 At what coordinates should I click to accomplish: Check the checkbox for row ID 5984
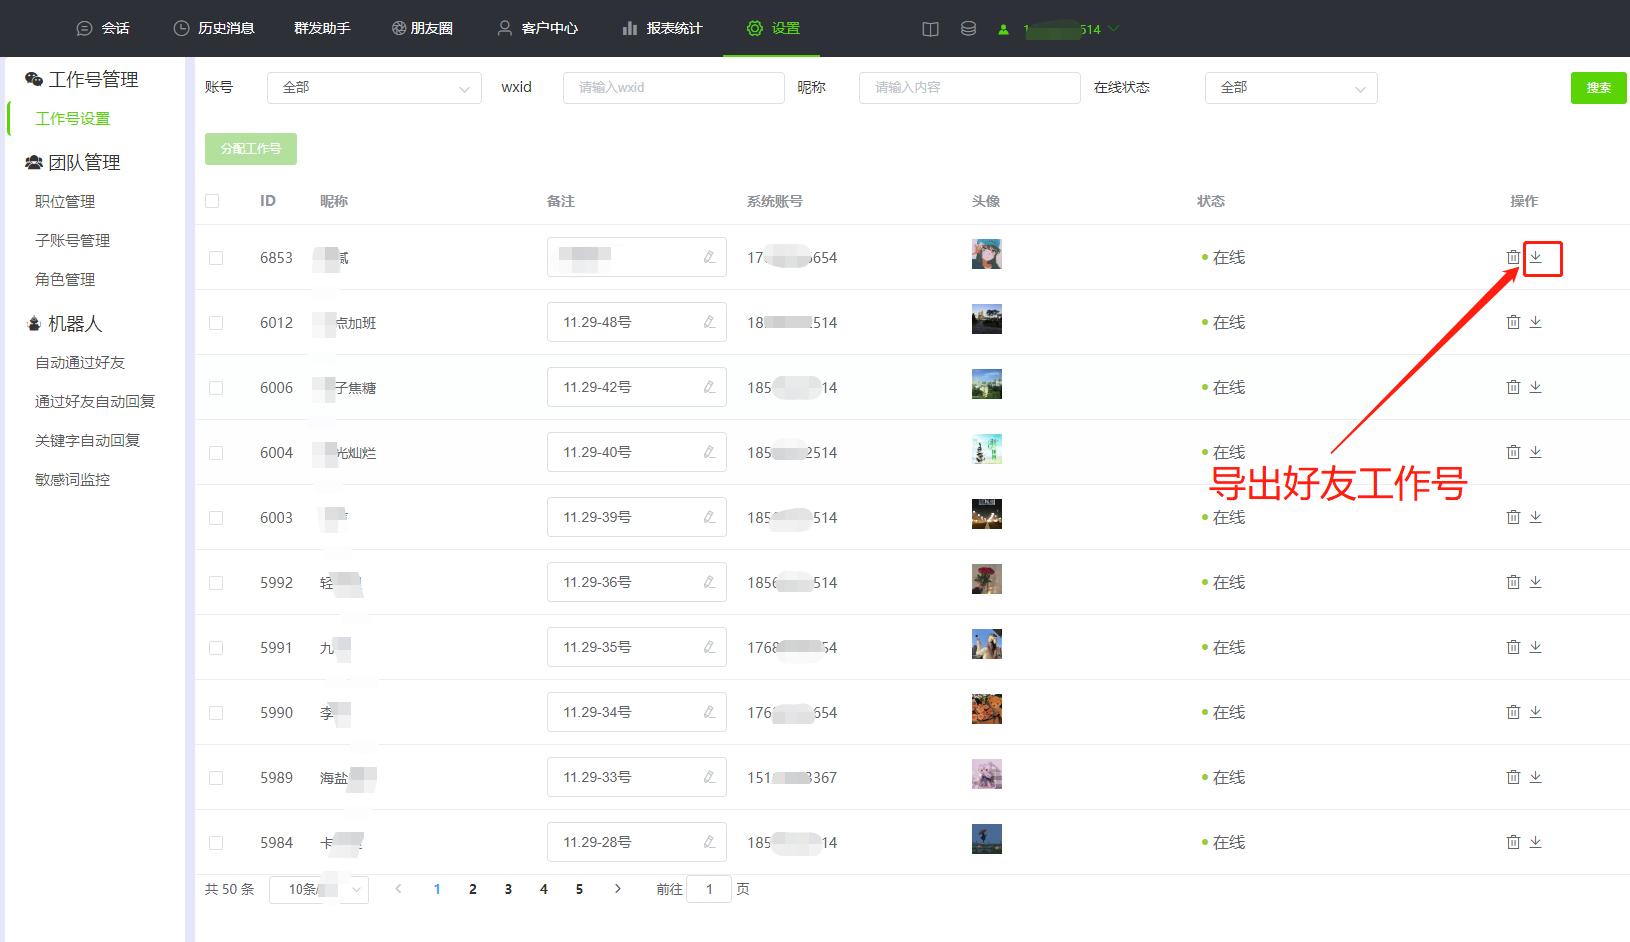tap(216, 842)
